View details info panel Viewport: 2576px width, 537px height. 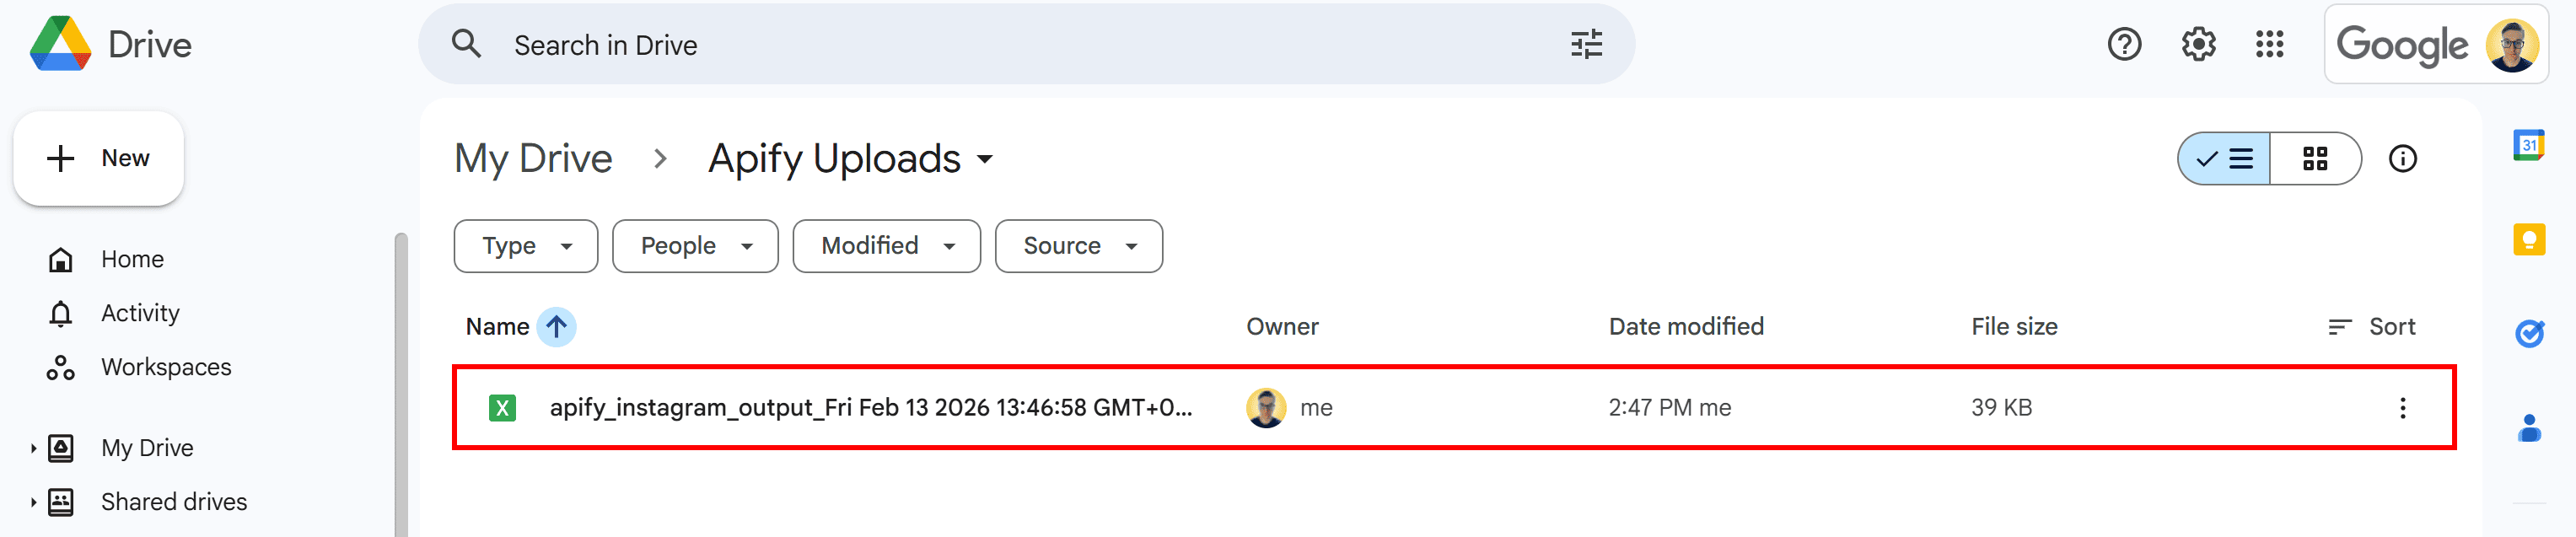[2402, 159]
